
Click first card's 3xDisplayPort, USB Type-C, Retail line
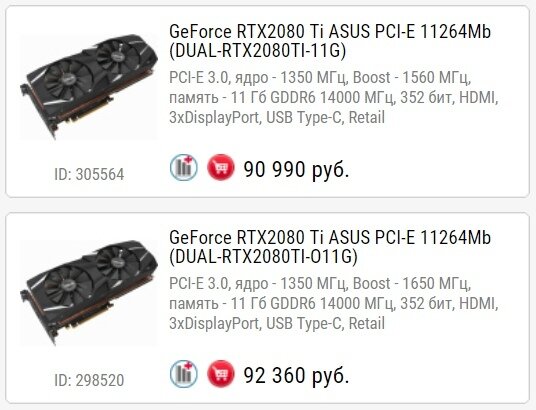[x=277, y=117]
